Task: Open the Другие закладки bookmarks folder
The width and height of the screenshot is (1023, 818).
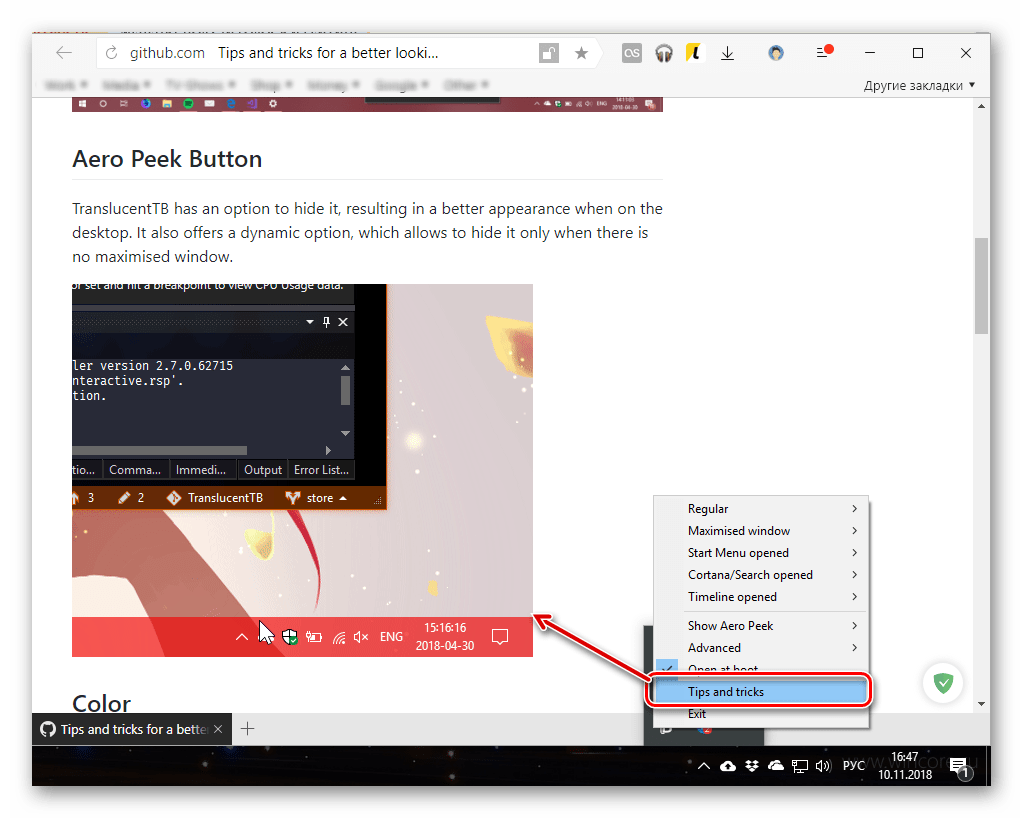Action: [919, 86]
